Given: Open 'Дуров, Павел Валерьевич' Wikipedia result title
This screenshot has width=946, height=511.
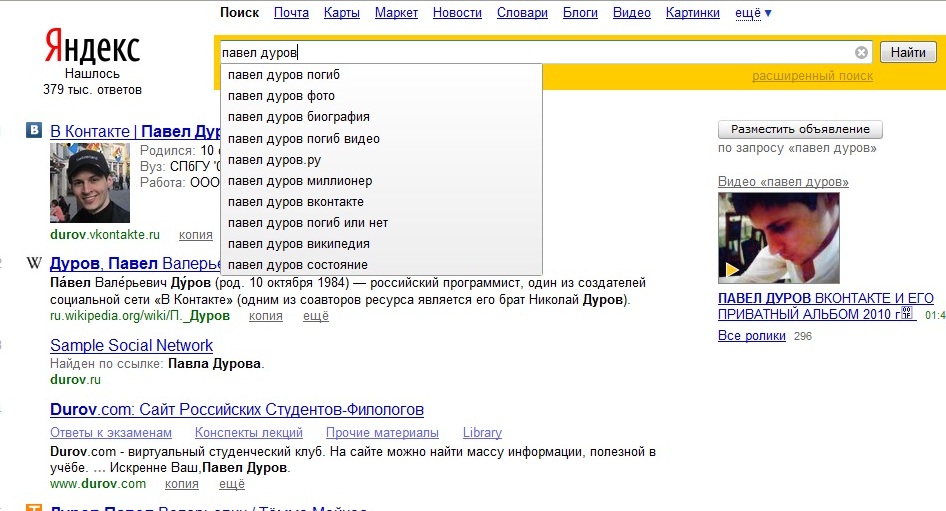Looking at the screenshot, I should tap(136, 264).
